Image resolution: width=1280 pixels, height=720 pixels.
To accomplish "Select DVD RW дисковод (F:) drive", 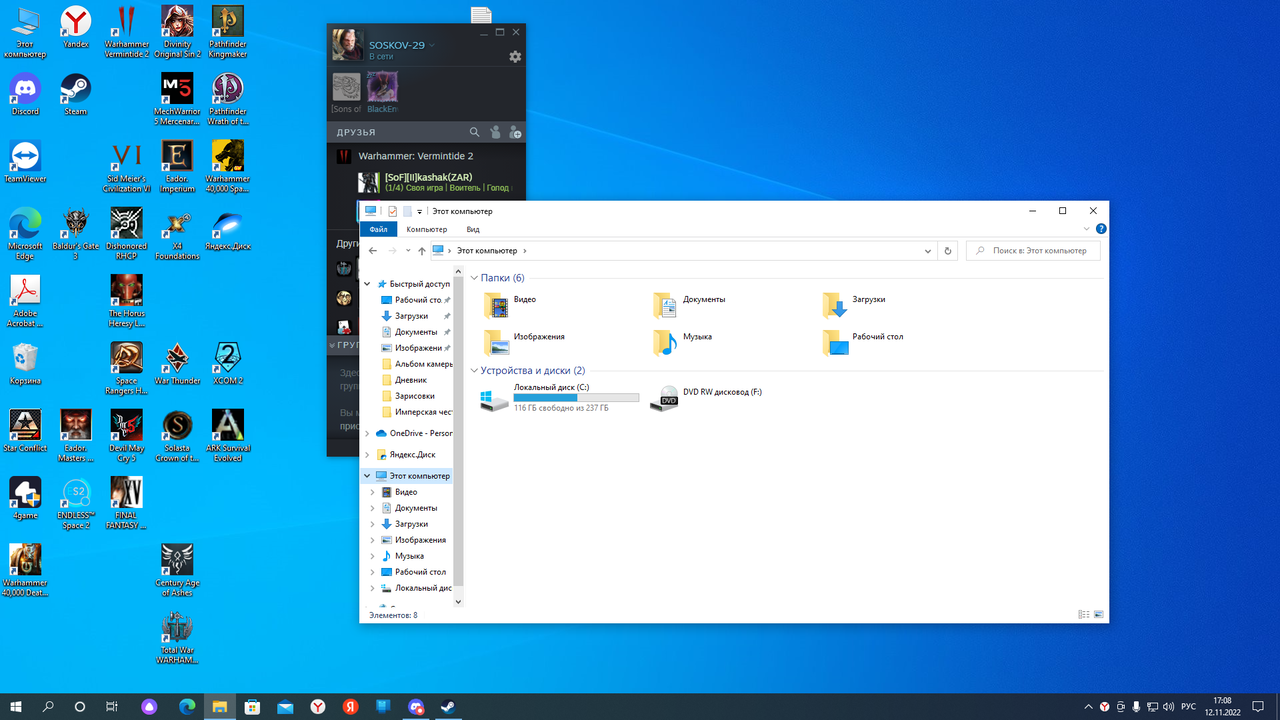I will tap(706, 398).
